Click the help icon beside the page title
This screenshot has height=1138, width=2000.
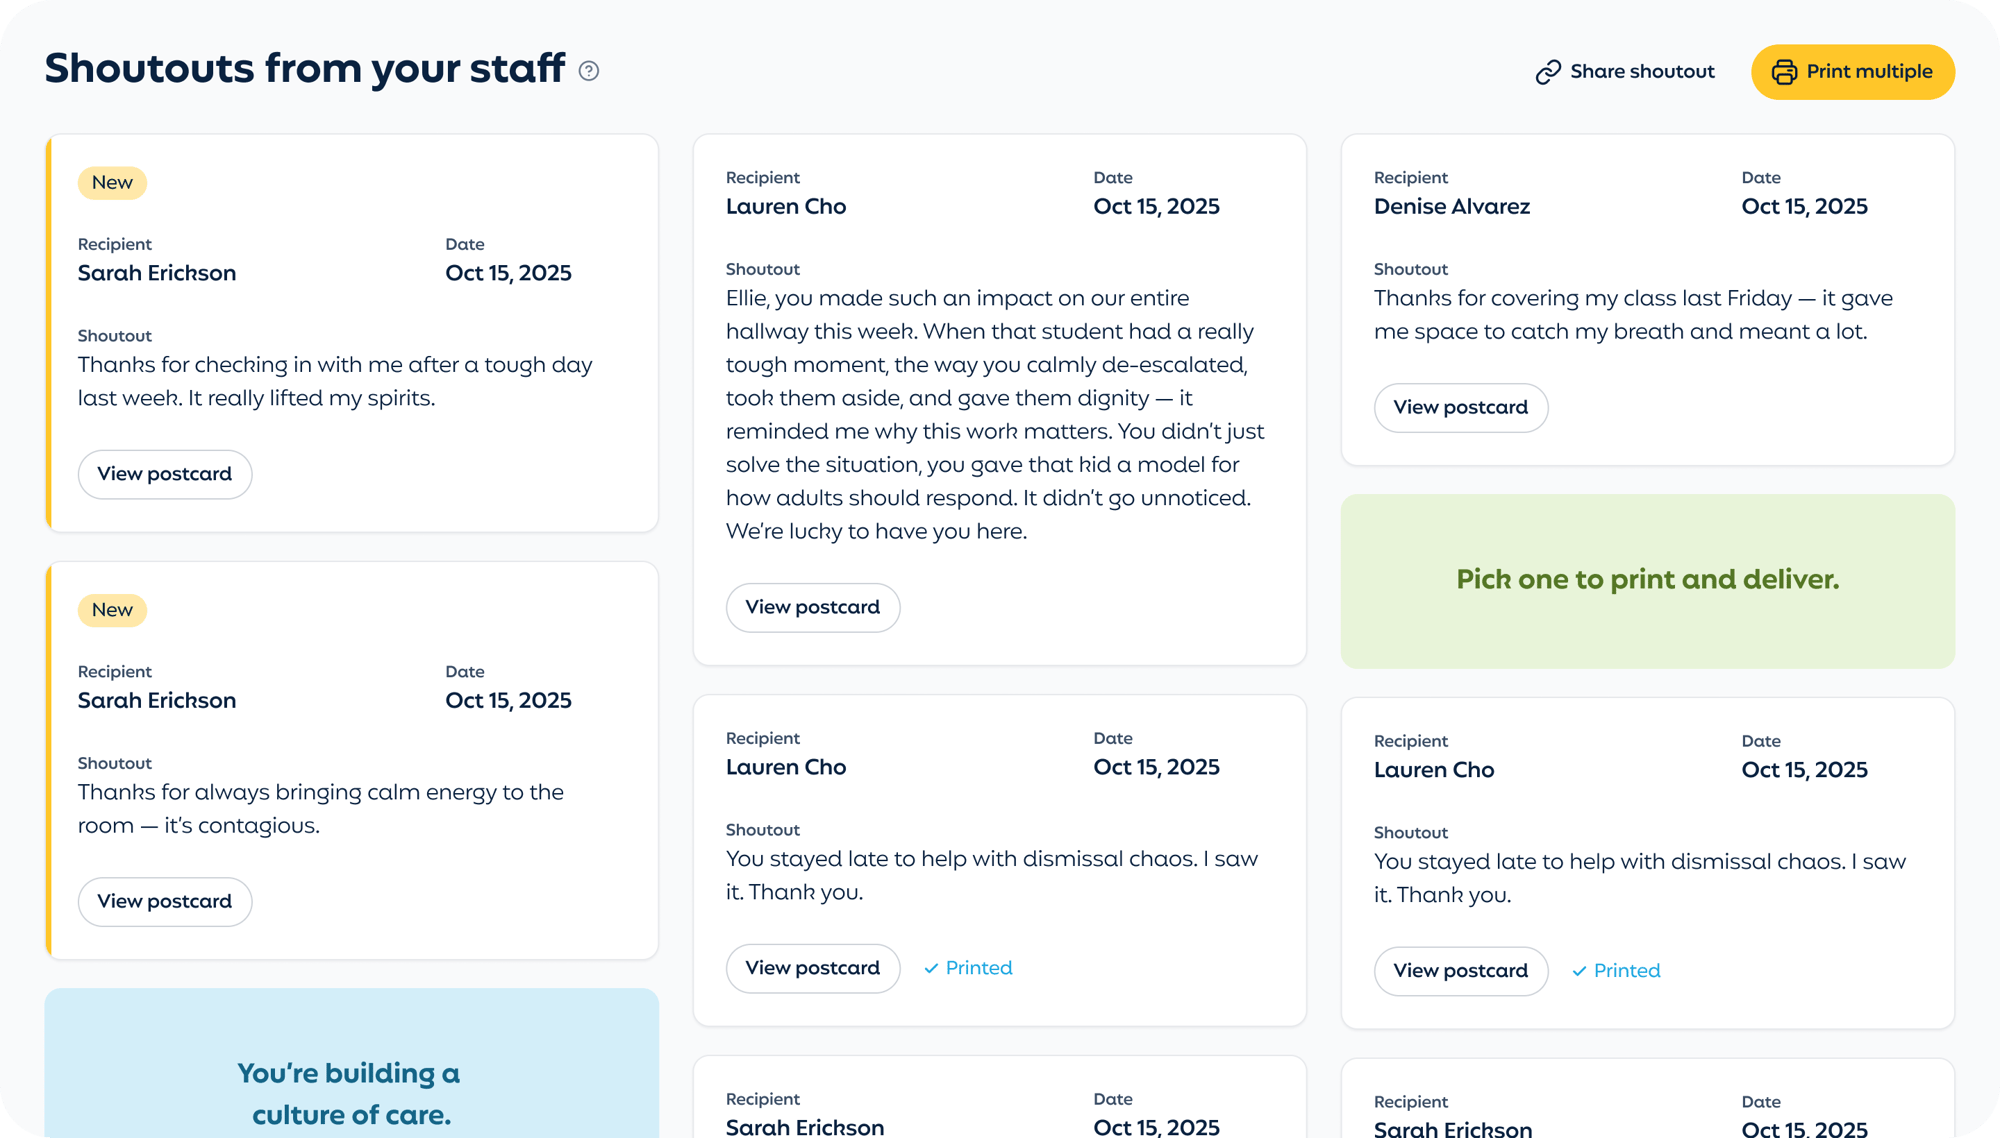(x=589, y=71)
